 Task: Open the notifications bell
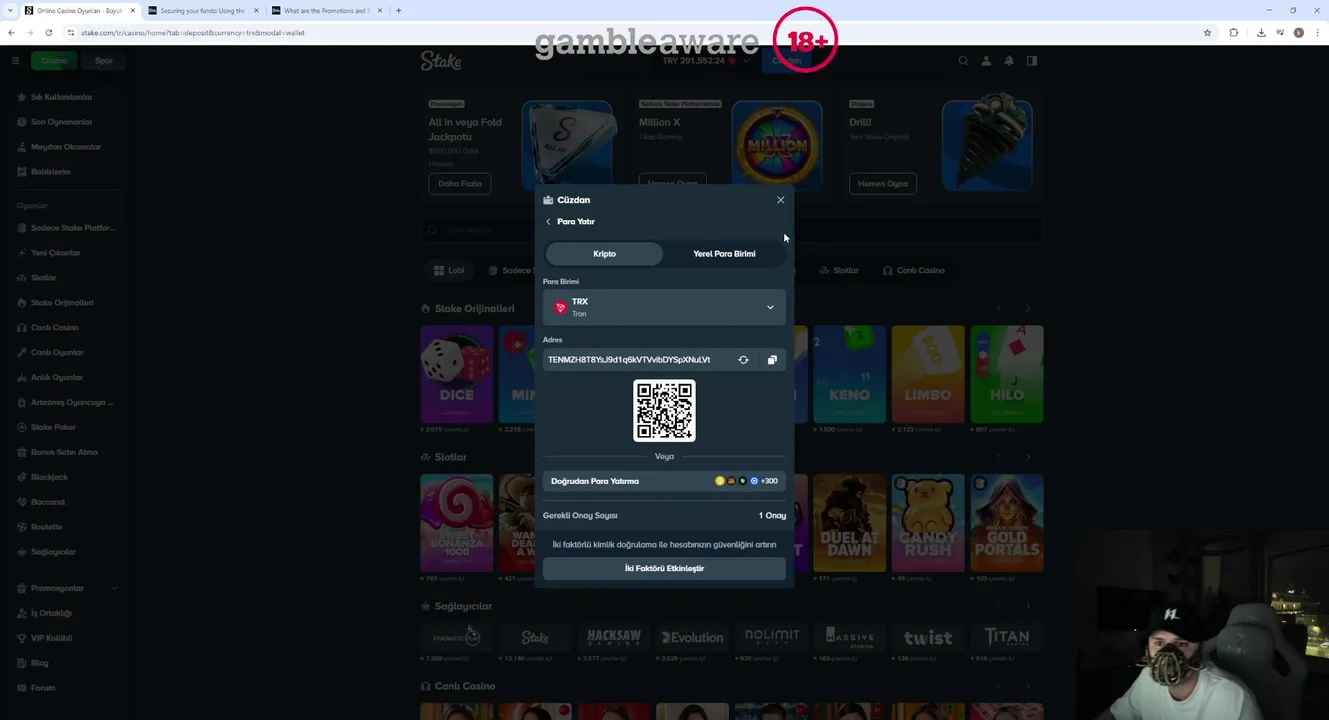click(1009, 61)
